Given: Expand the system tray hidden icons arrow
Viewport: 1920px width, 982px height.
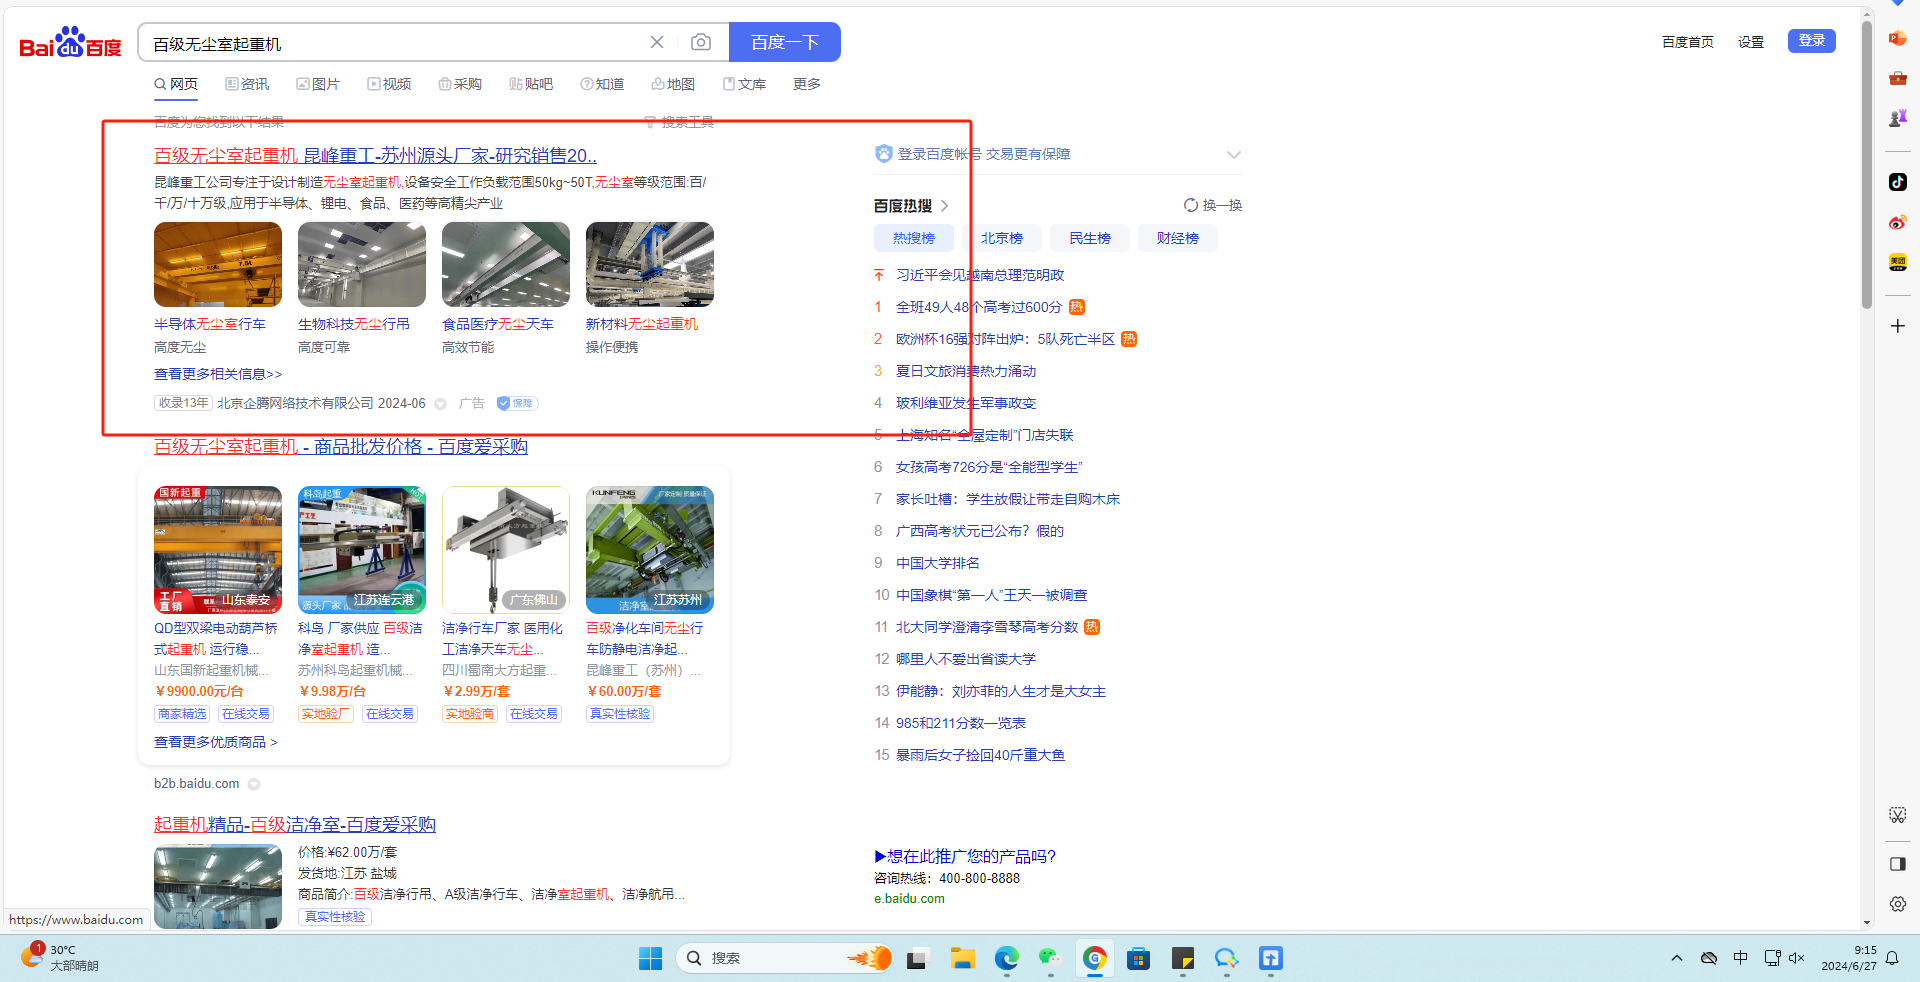Looking at the screenshot, I should click(1676, 958).
